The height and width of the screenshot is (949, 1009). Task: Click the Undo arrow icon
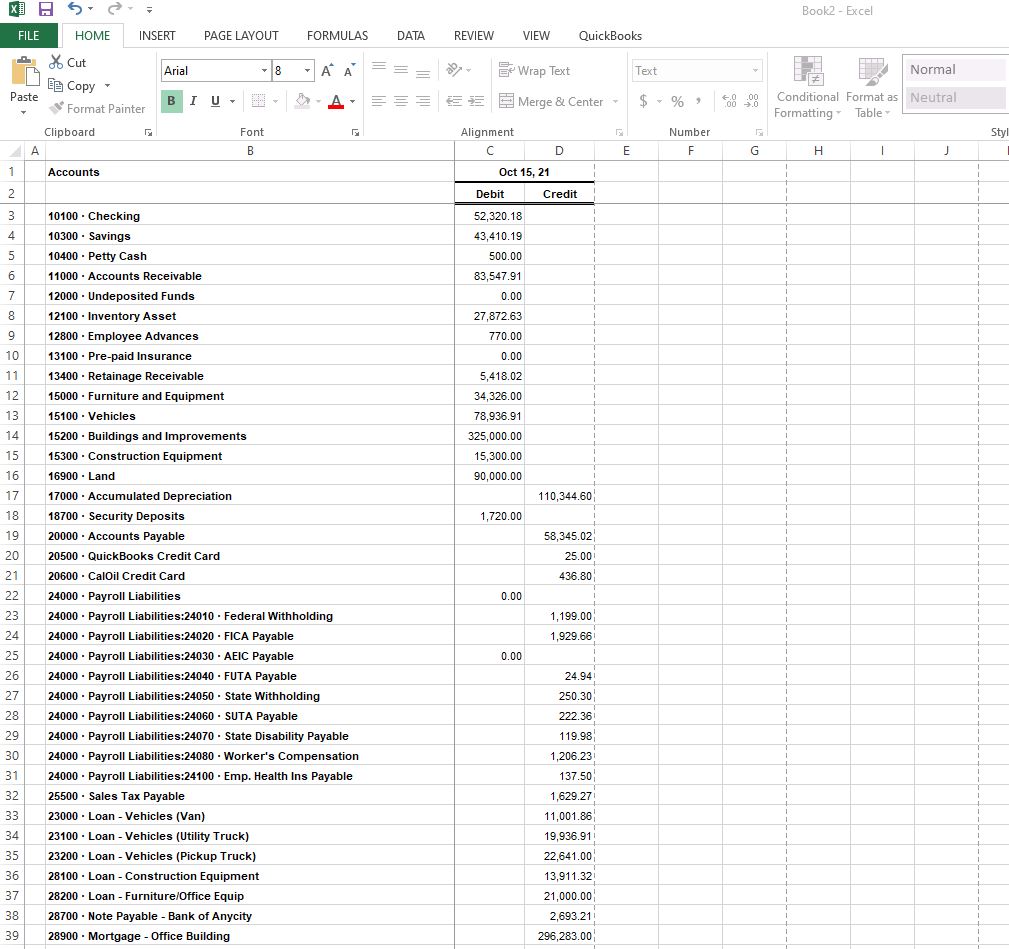click(75, 9)
